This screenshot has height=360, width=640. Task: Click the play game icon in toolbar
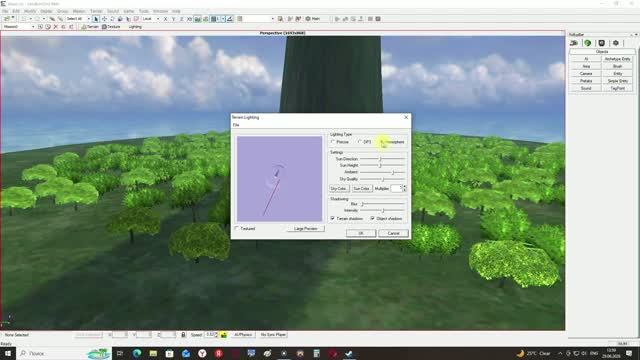point(337,19)
